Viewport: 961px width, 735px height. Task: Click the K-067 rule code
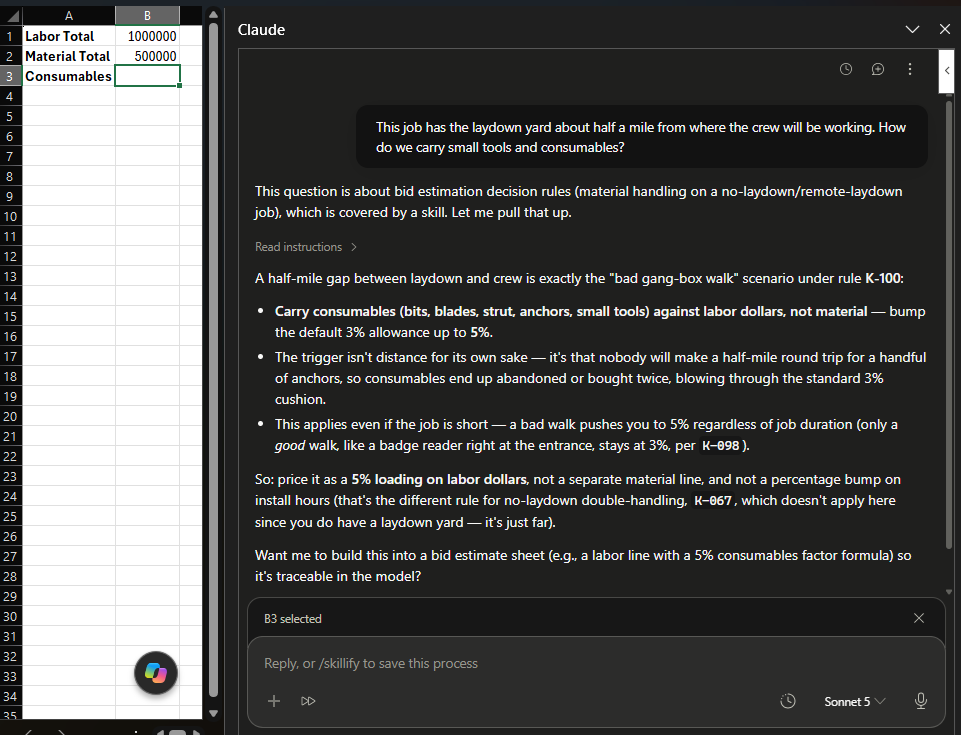pos(713,501)
